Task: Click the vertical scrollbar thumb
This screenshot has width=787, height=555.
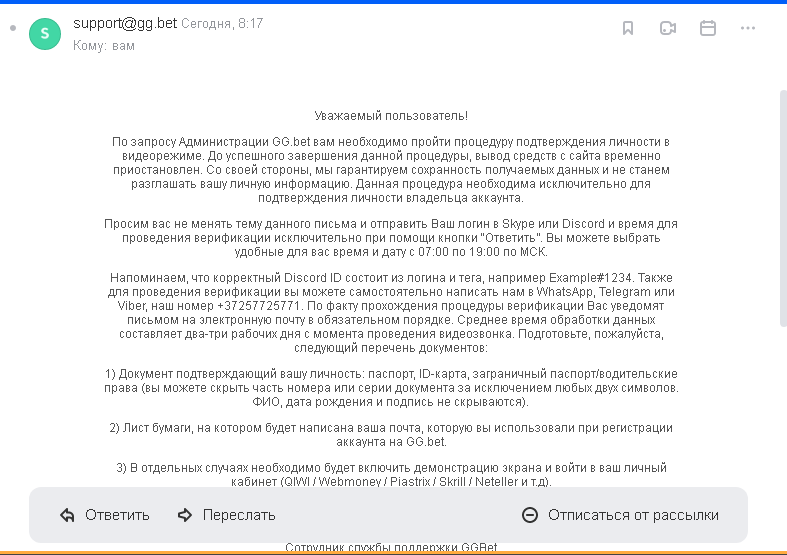Action: pos(783,208)
